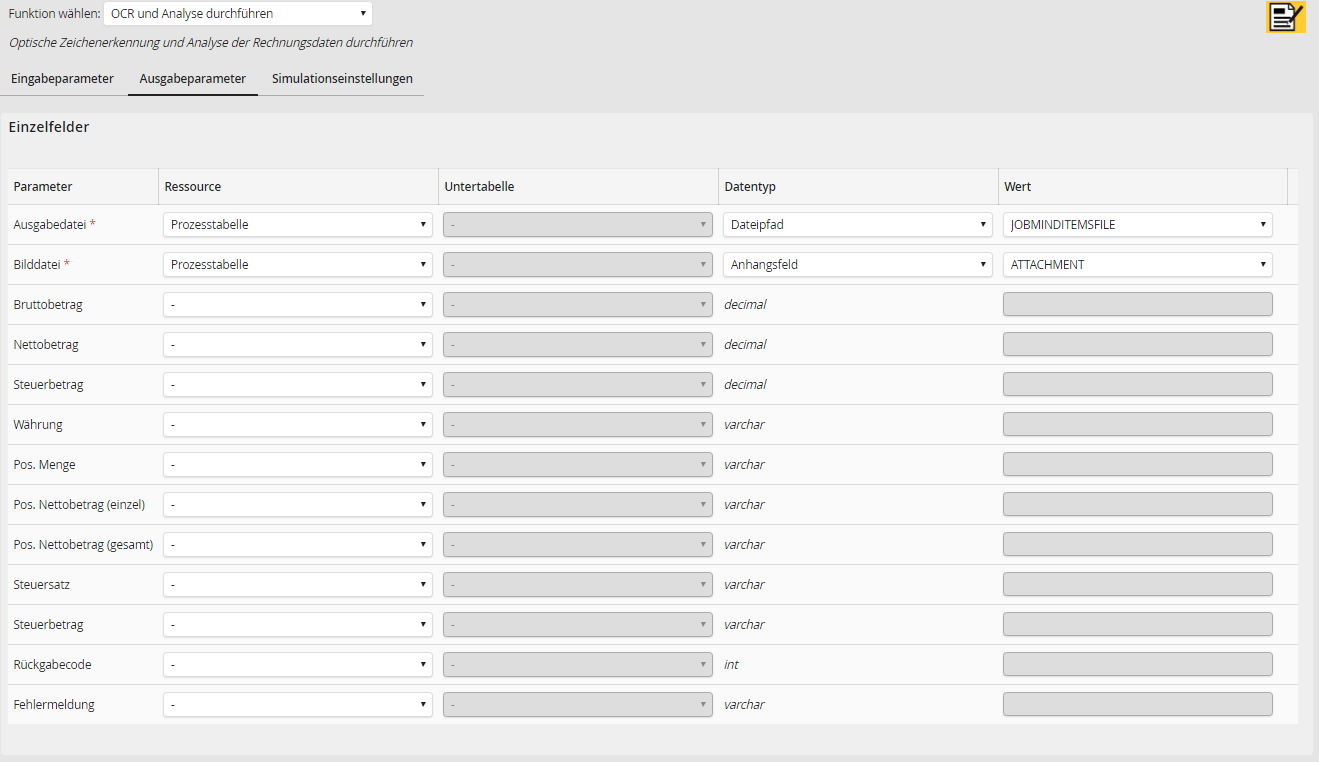Expand Ressource dropdown for Währung
This screenshot has width=1319, height=762.
coord(298,425)
